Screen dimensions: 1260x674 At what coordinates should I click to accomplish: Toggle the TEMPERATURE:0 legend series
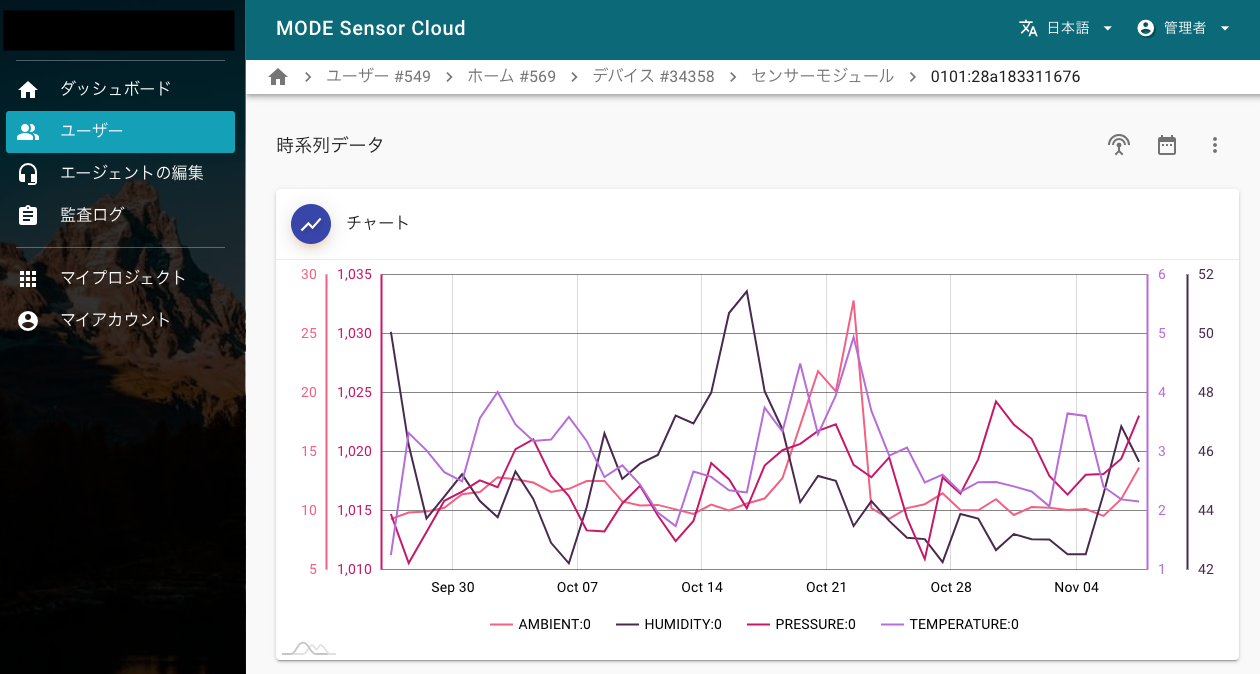click(x=950, y=625)
